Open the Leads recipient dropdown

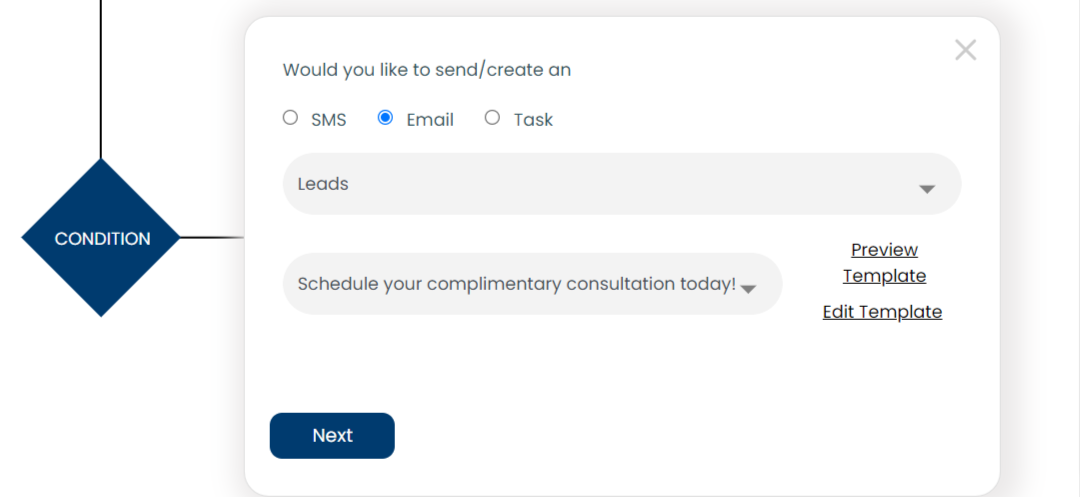pos(620,184)
